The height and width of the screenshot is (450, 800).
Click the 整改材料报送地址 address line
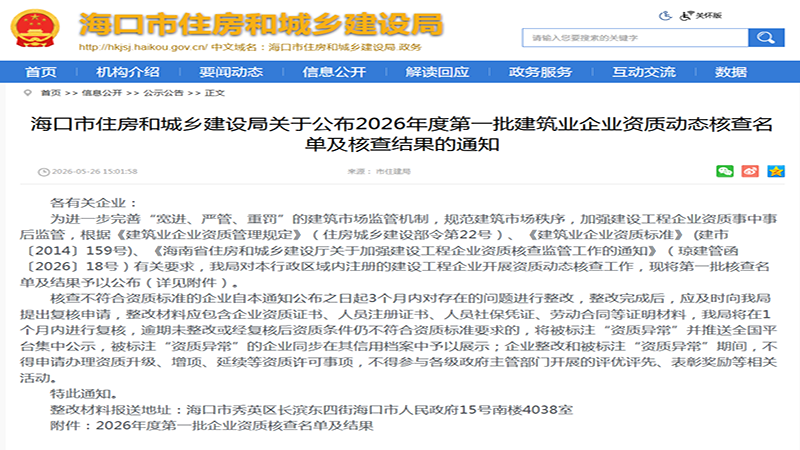click(x=311, y=410)
